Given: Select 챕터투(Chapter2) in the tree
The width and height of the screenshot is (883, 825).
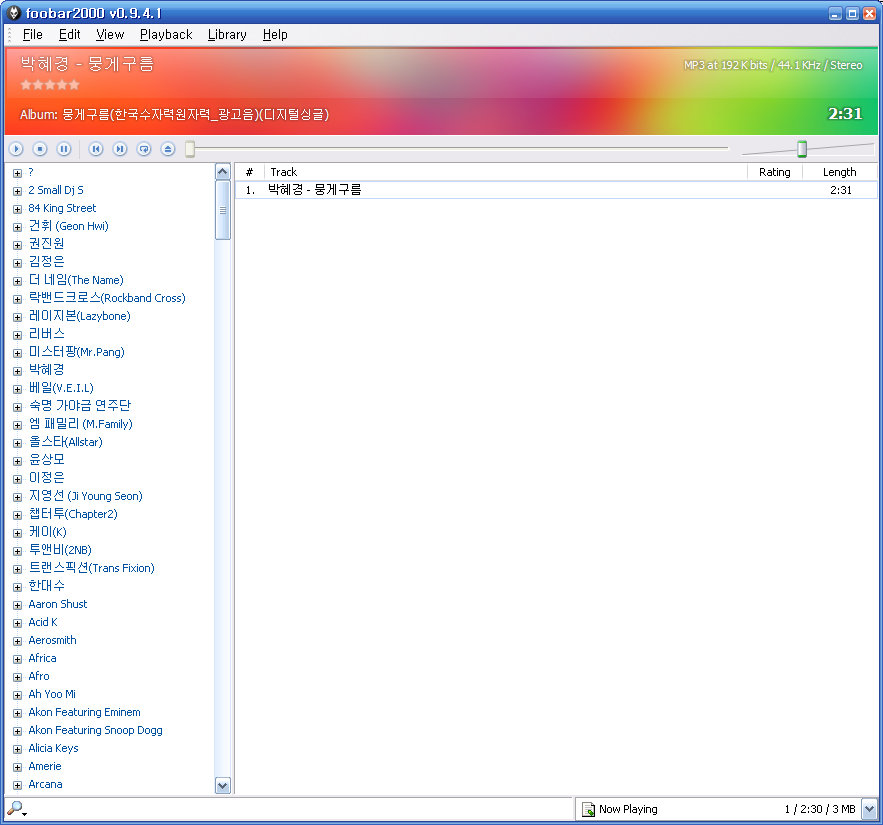Looking at the screenshot, I should (73, 514).
